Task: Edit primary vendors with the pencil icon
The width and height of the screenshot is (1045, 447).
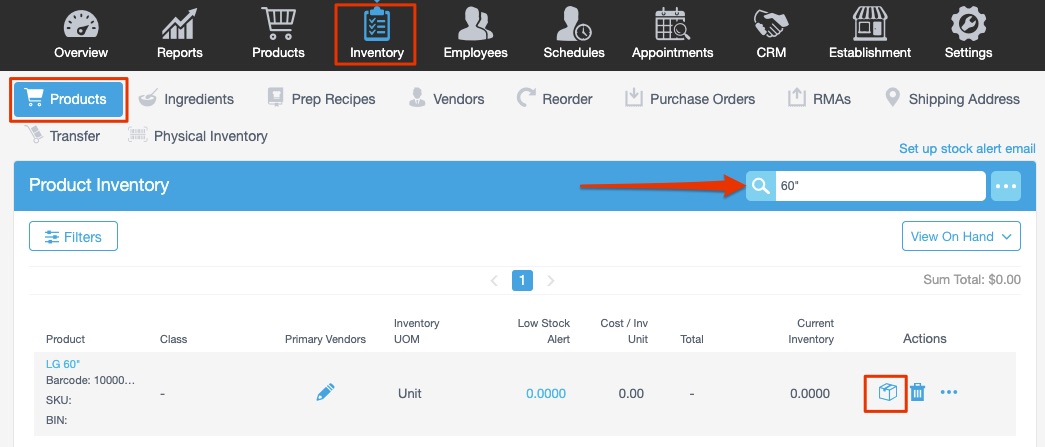Action: tap(325, 393)
